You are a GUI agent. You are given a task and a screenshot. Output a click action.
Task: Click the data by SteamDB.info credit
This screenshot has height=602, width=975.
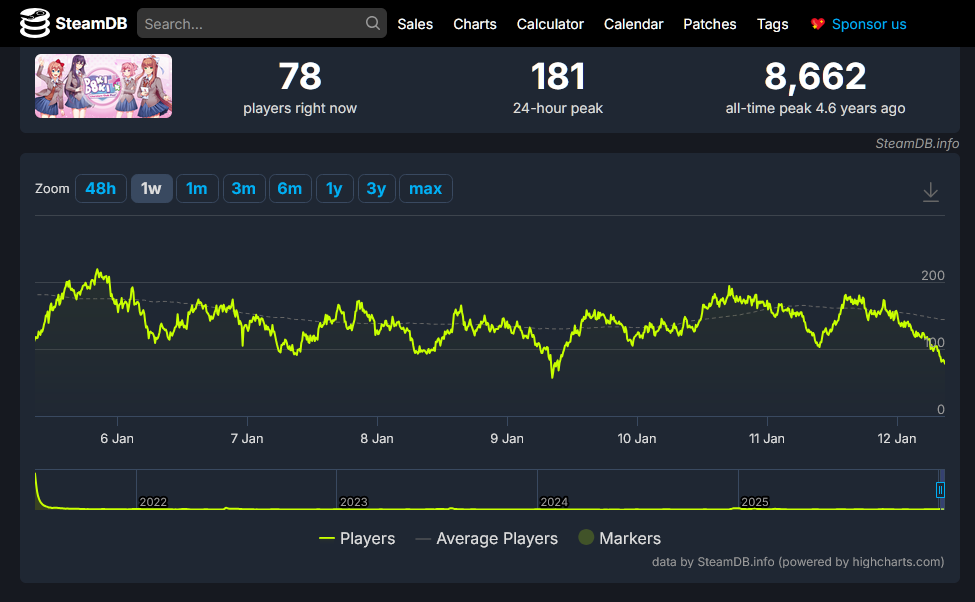[x=798, y=562]
